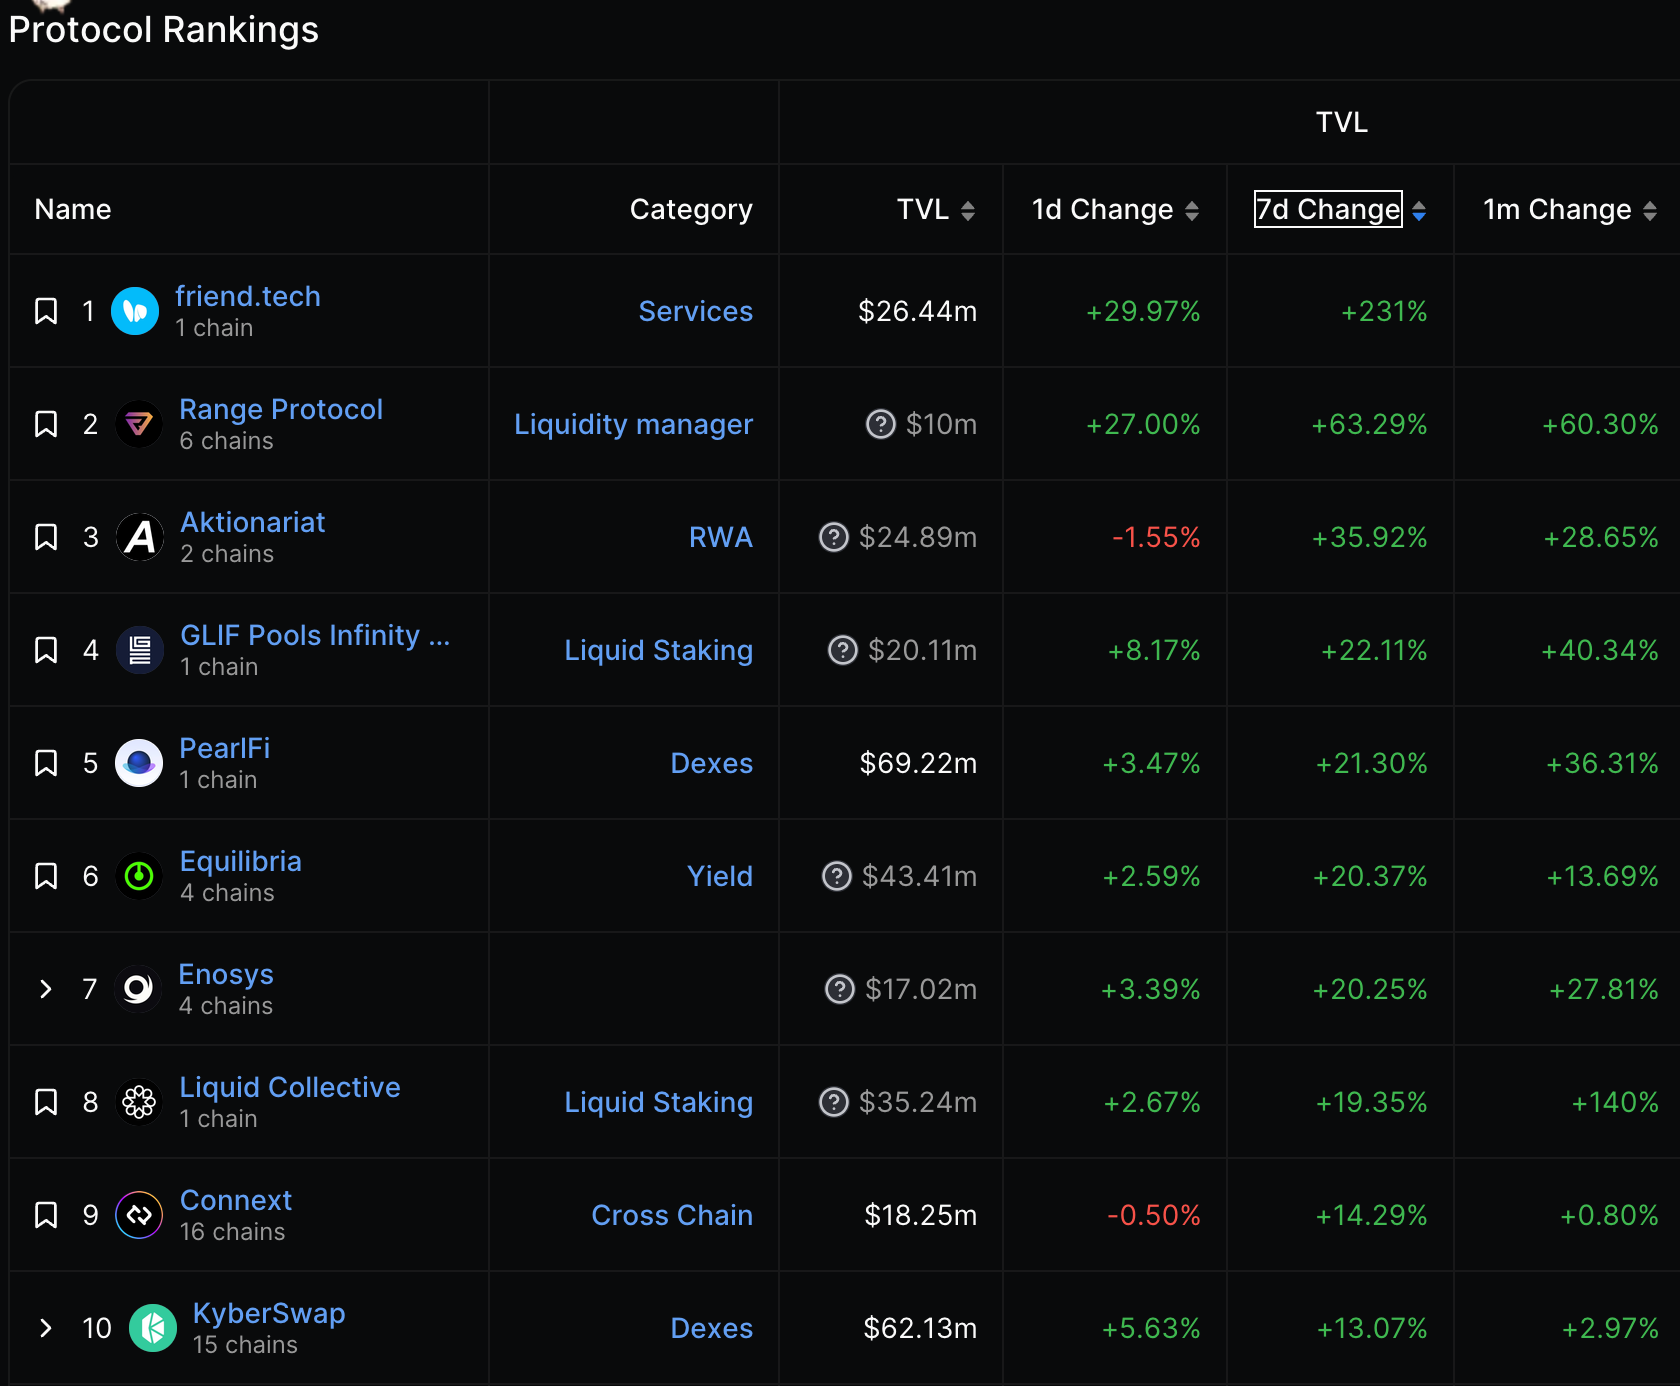Viewport: 1680px width, 1386px height.
Task: Open the Cross Chain category
Action: (672, 1215)
